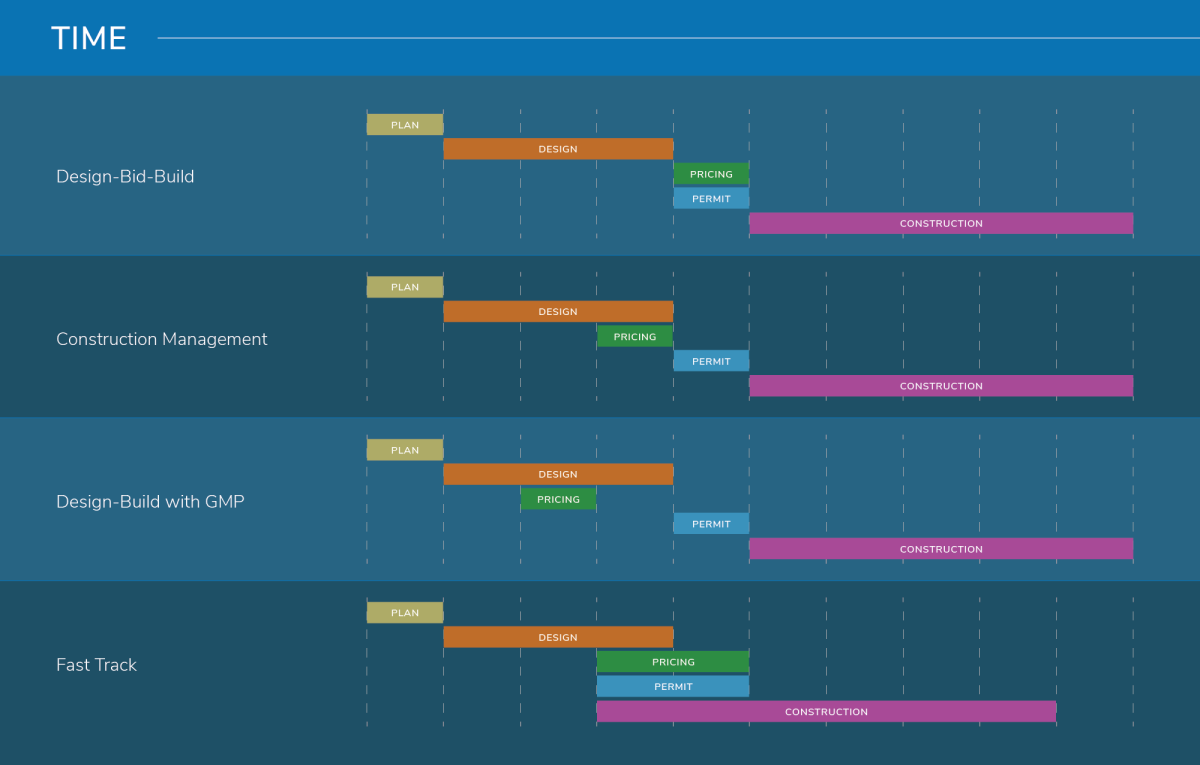Select the DESIGN bar in Design-Build with GMP
Viewport: 1200px width, 765px height.
[x=558, y=474]
